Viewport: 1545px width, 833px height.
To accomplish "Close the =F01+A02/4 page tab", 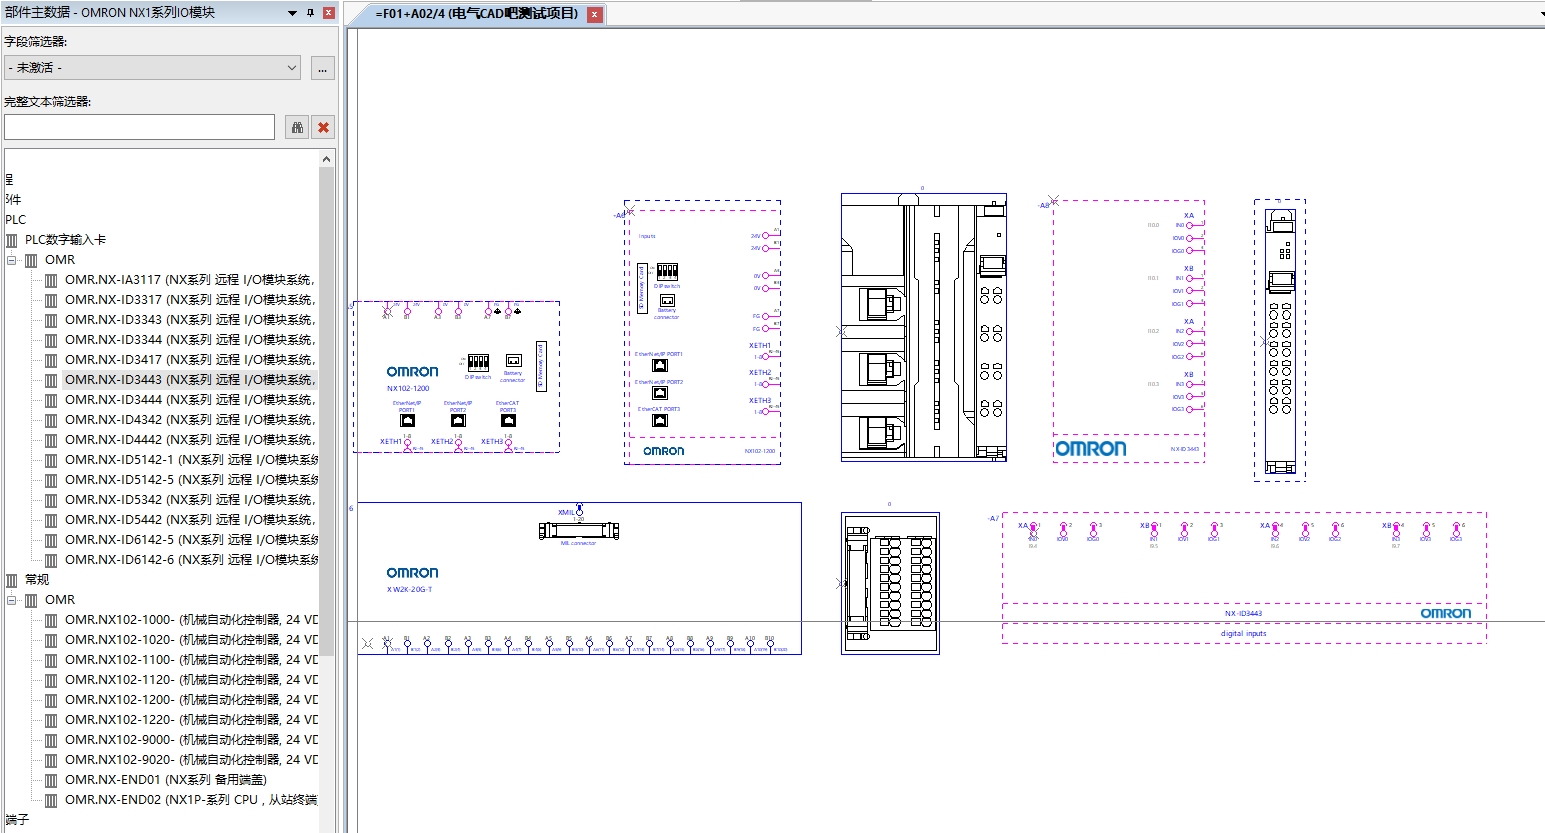I will [595, 15].
